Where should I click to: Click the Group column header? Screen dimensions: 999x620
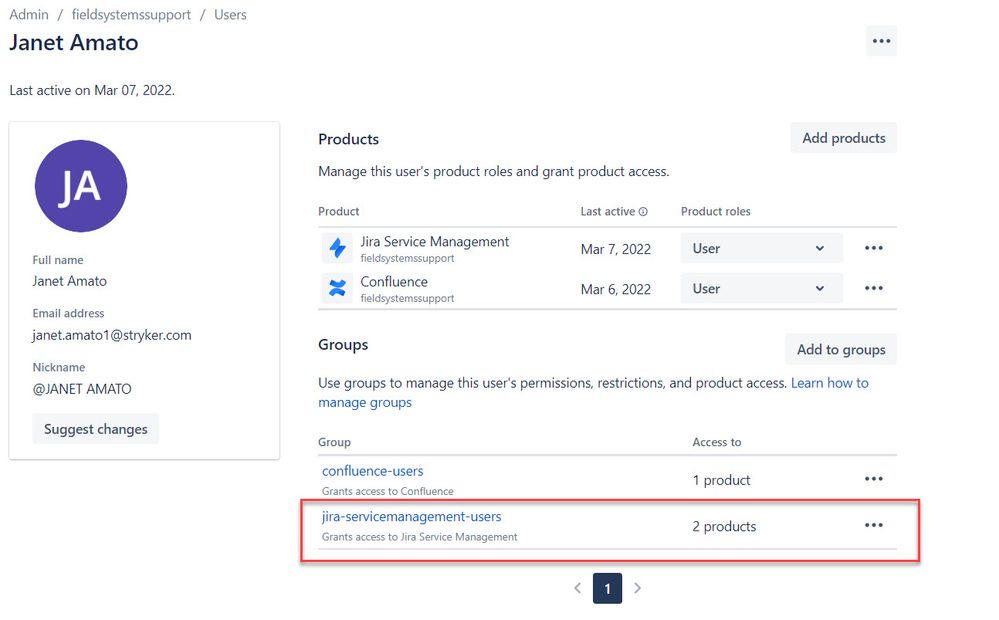(x=334, y=442)
